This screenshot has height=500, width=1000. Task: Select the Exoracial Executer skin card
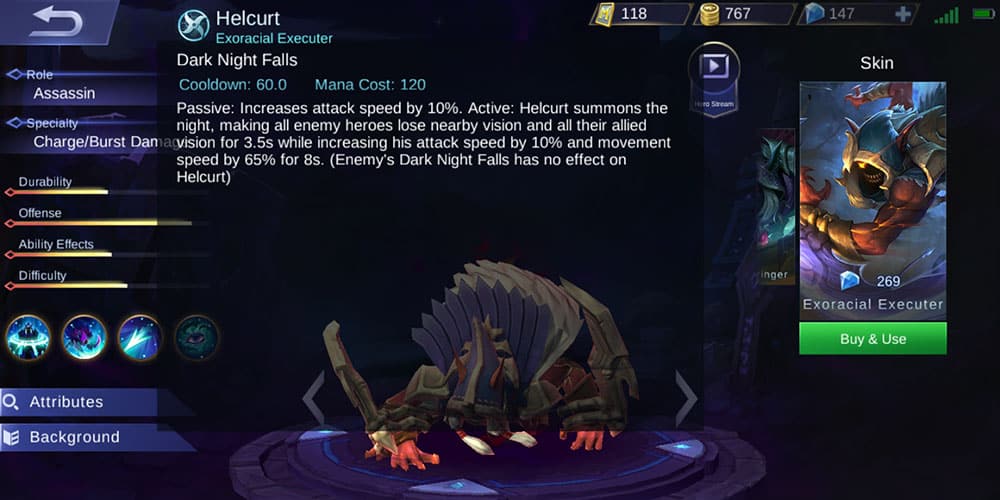(872, 200)
